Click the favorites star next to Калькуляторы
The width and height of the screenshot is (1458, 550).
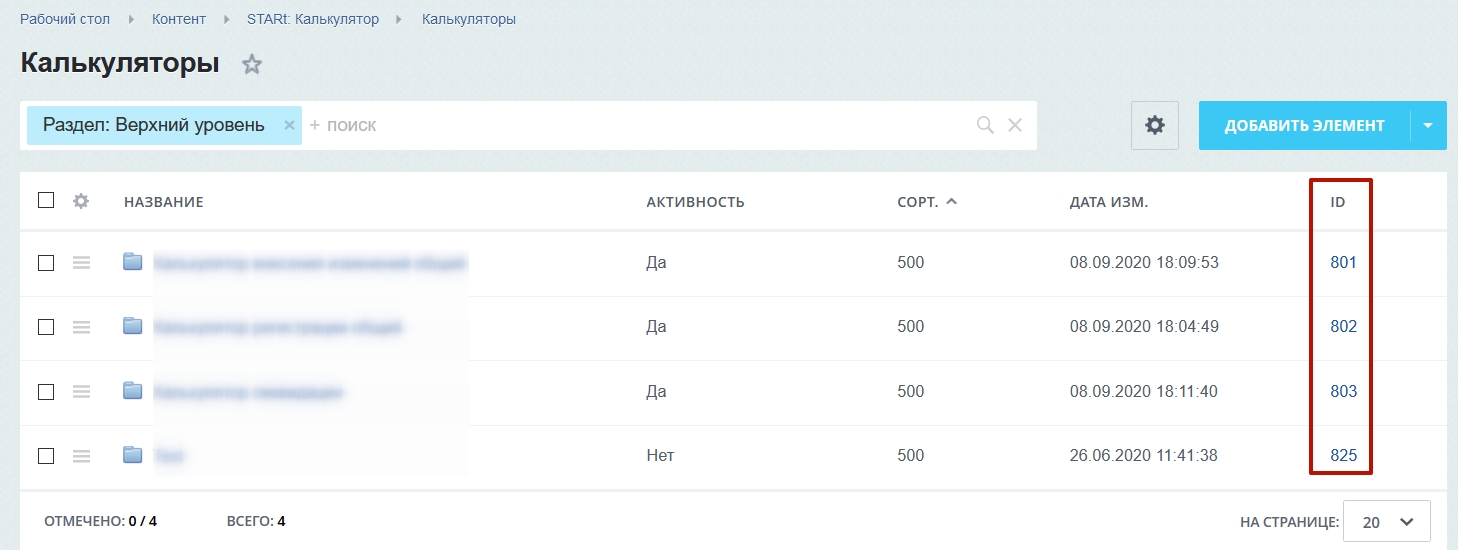pos(252,65)
